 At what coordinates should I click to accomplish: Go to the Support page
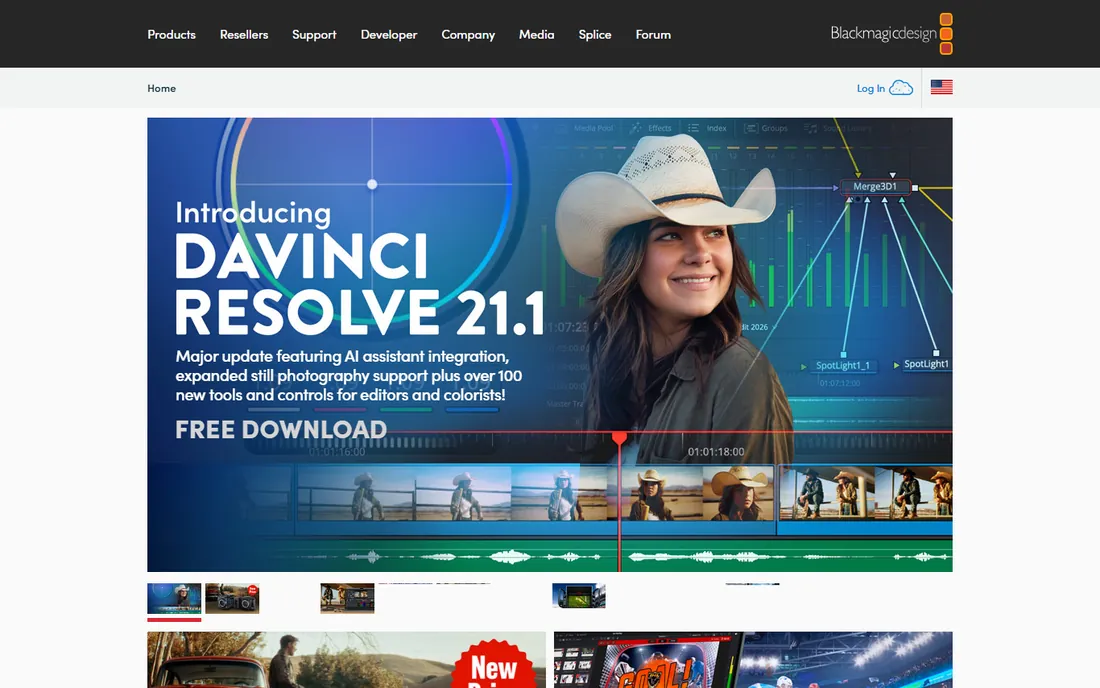[314, 34]
